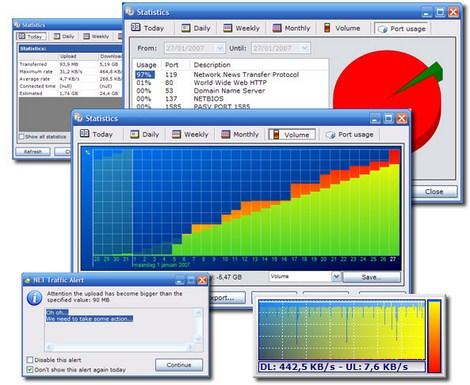Toggle Show all statistics checkbox
470x385 pixels.
pyautogui.click(x=22, y=137)
